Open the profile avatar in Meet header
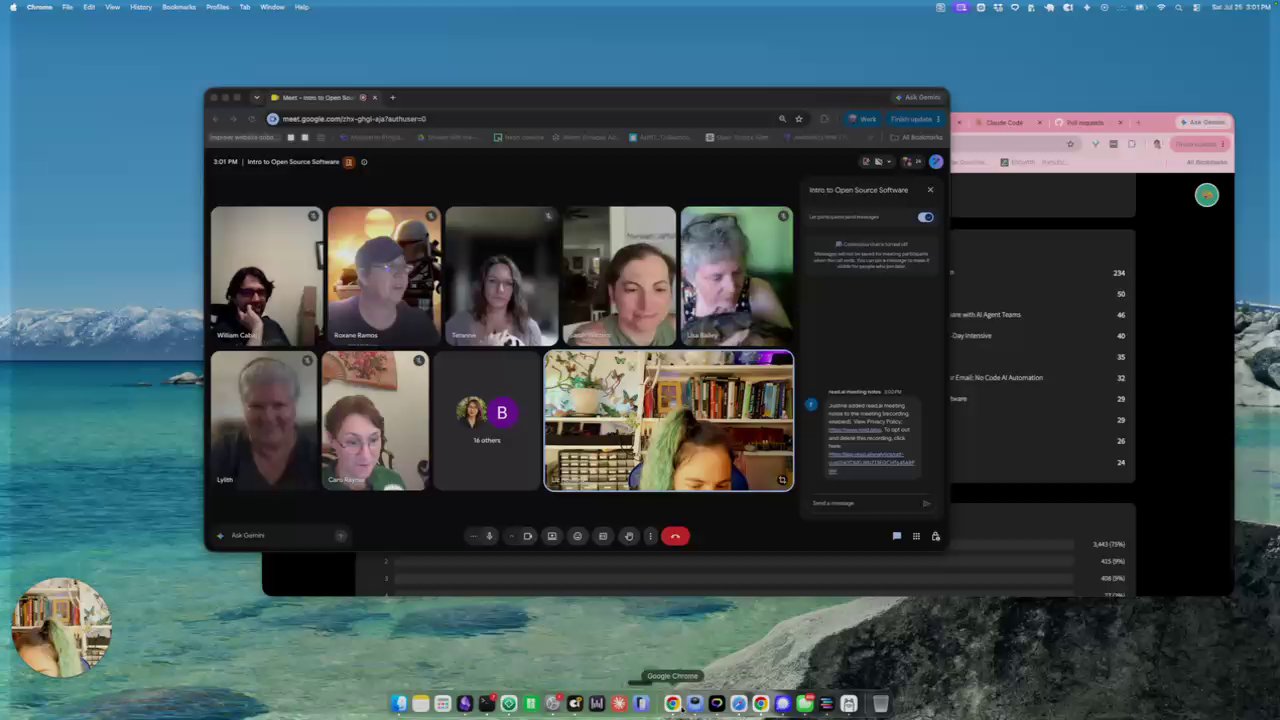 pos(936,162)
